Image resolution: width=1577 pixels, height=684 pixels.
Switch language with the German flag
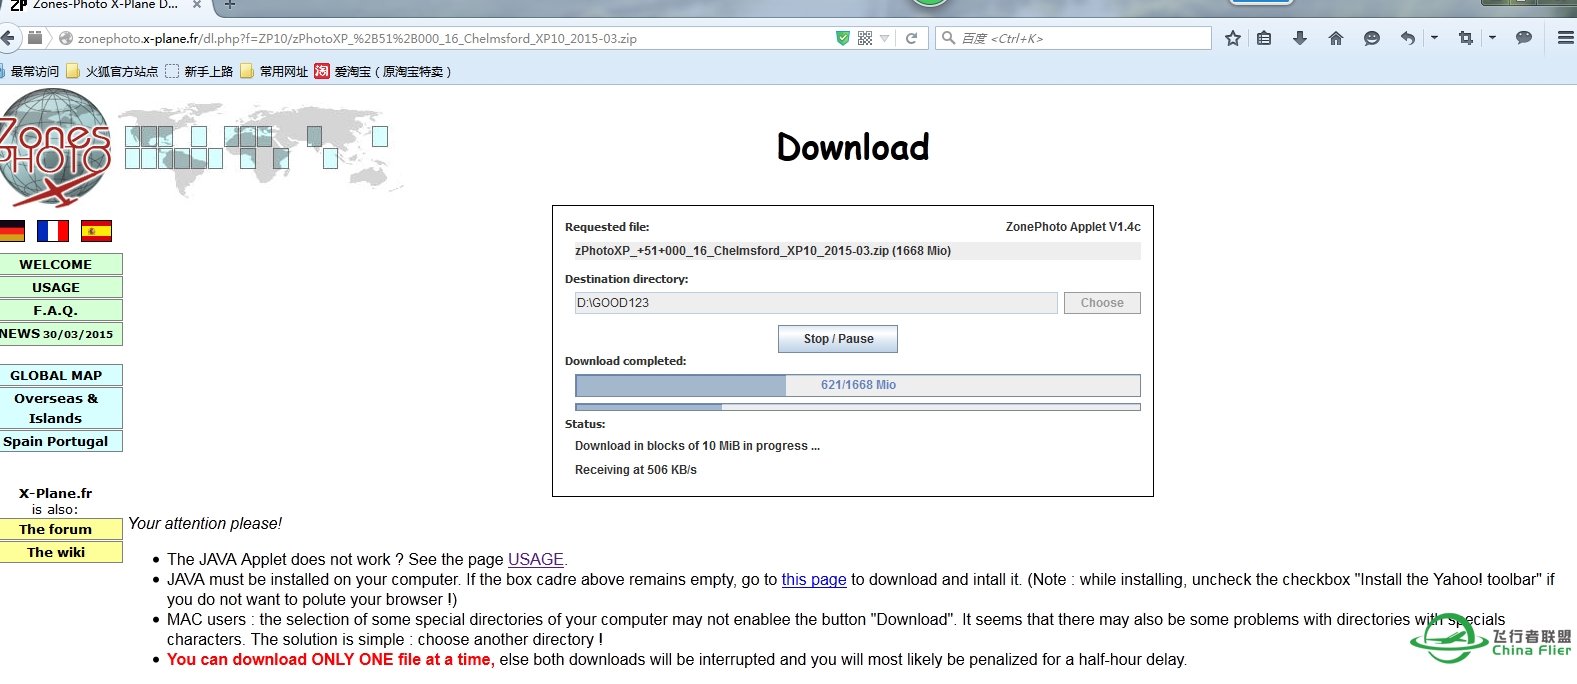[x=12, y=231]
